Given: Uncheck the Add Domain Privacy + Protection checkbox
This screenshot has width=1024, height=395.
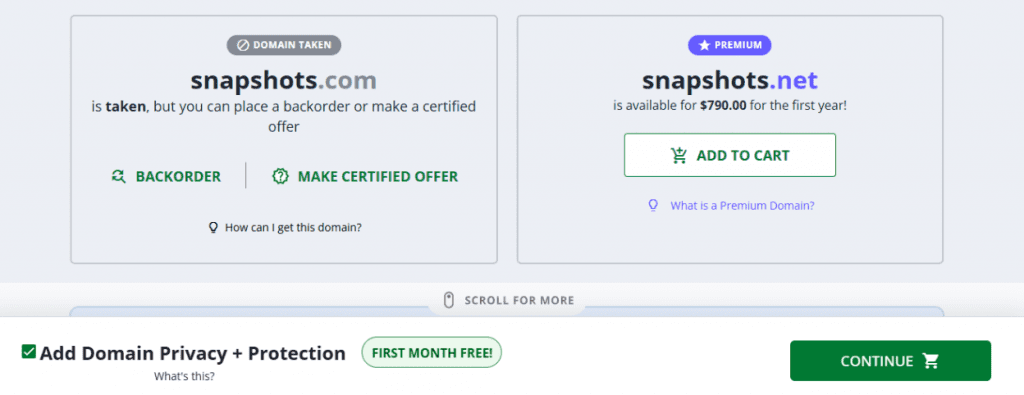Looking at the screenshot, I should tap(28, 352).
